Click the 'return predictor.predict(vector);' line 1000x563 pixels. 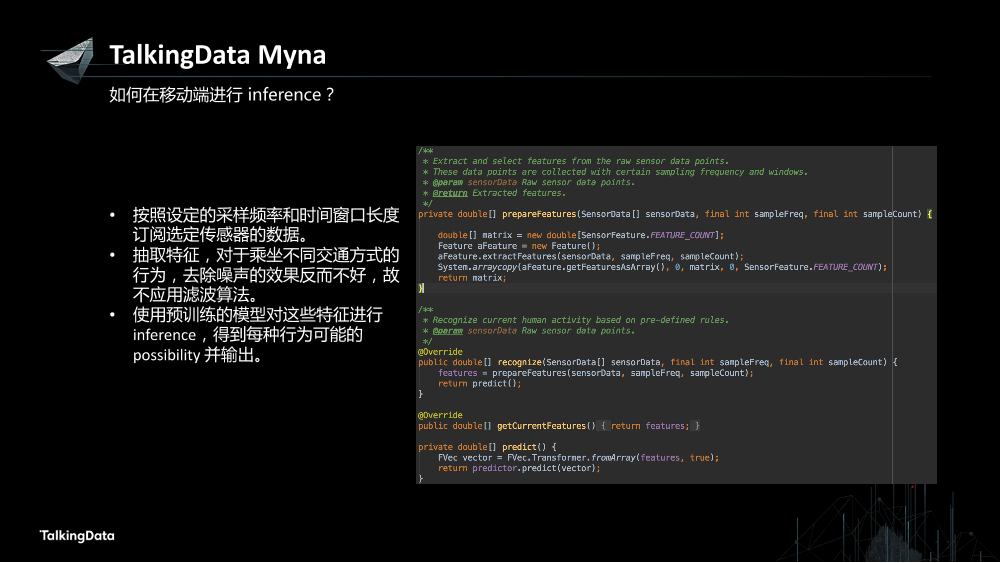coord(518,468)
